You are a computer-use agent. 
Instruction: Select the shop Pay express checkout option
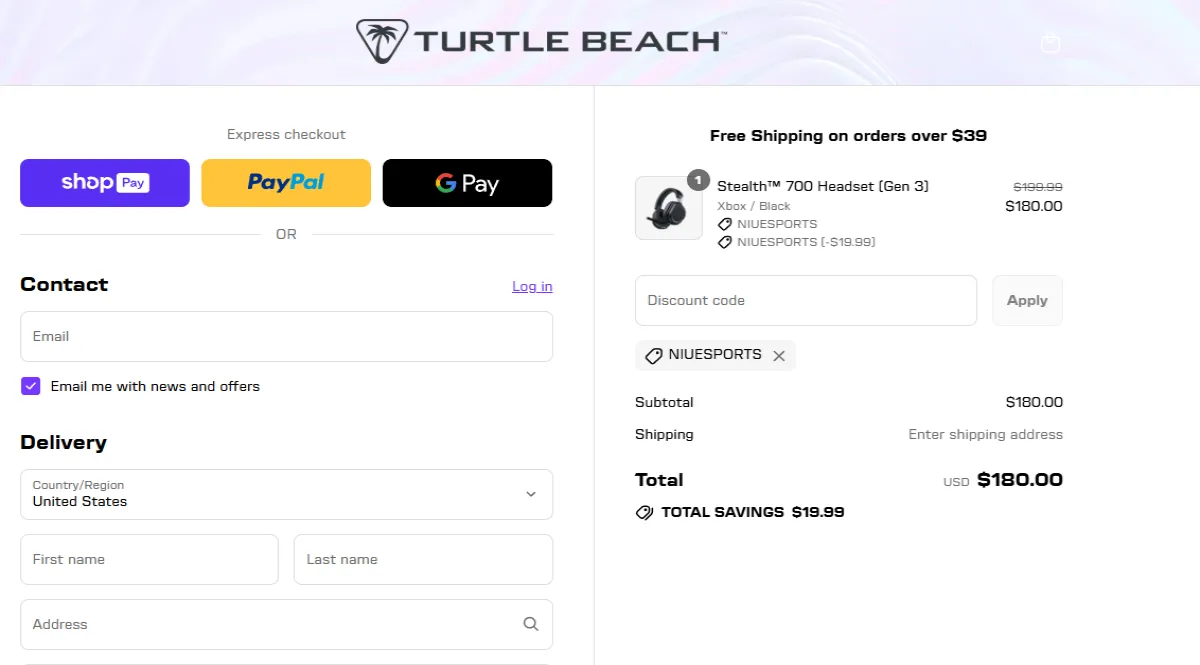pos(104,182)
